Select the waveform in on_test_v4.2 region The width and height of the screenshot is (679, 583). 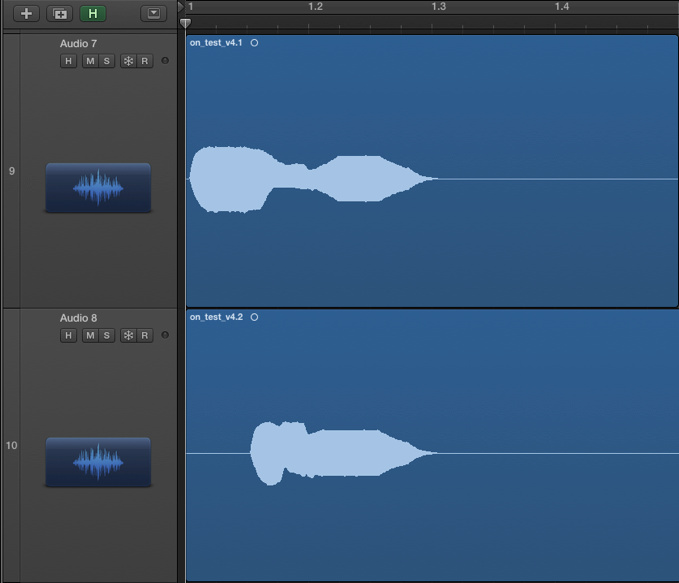[x=343, y=453]
